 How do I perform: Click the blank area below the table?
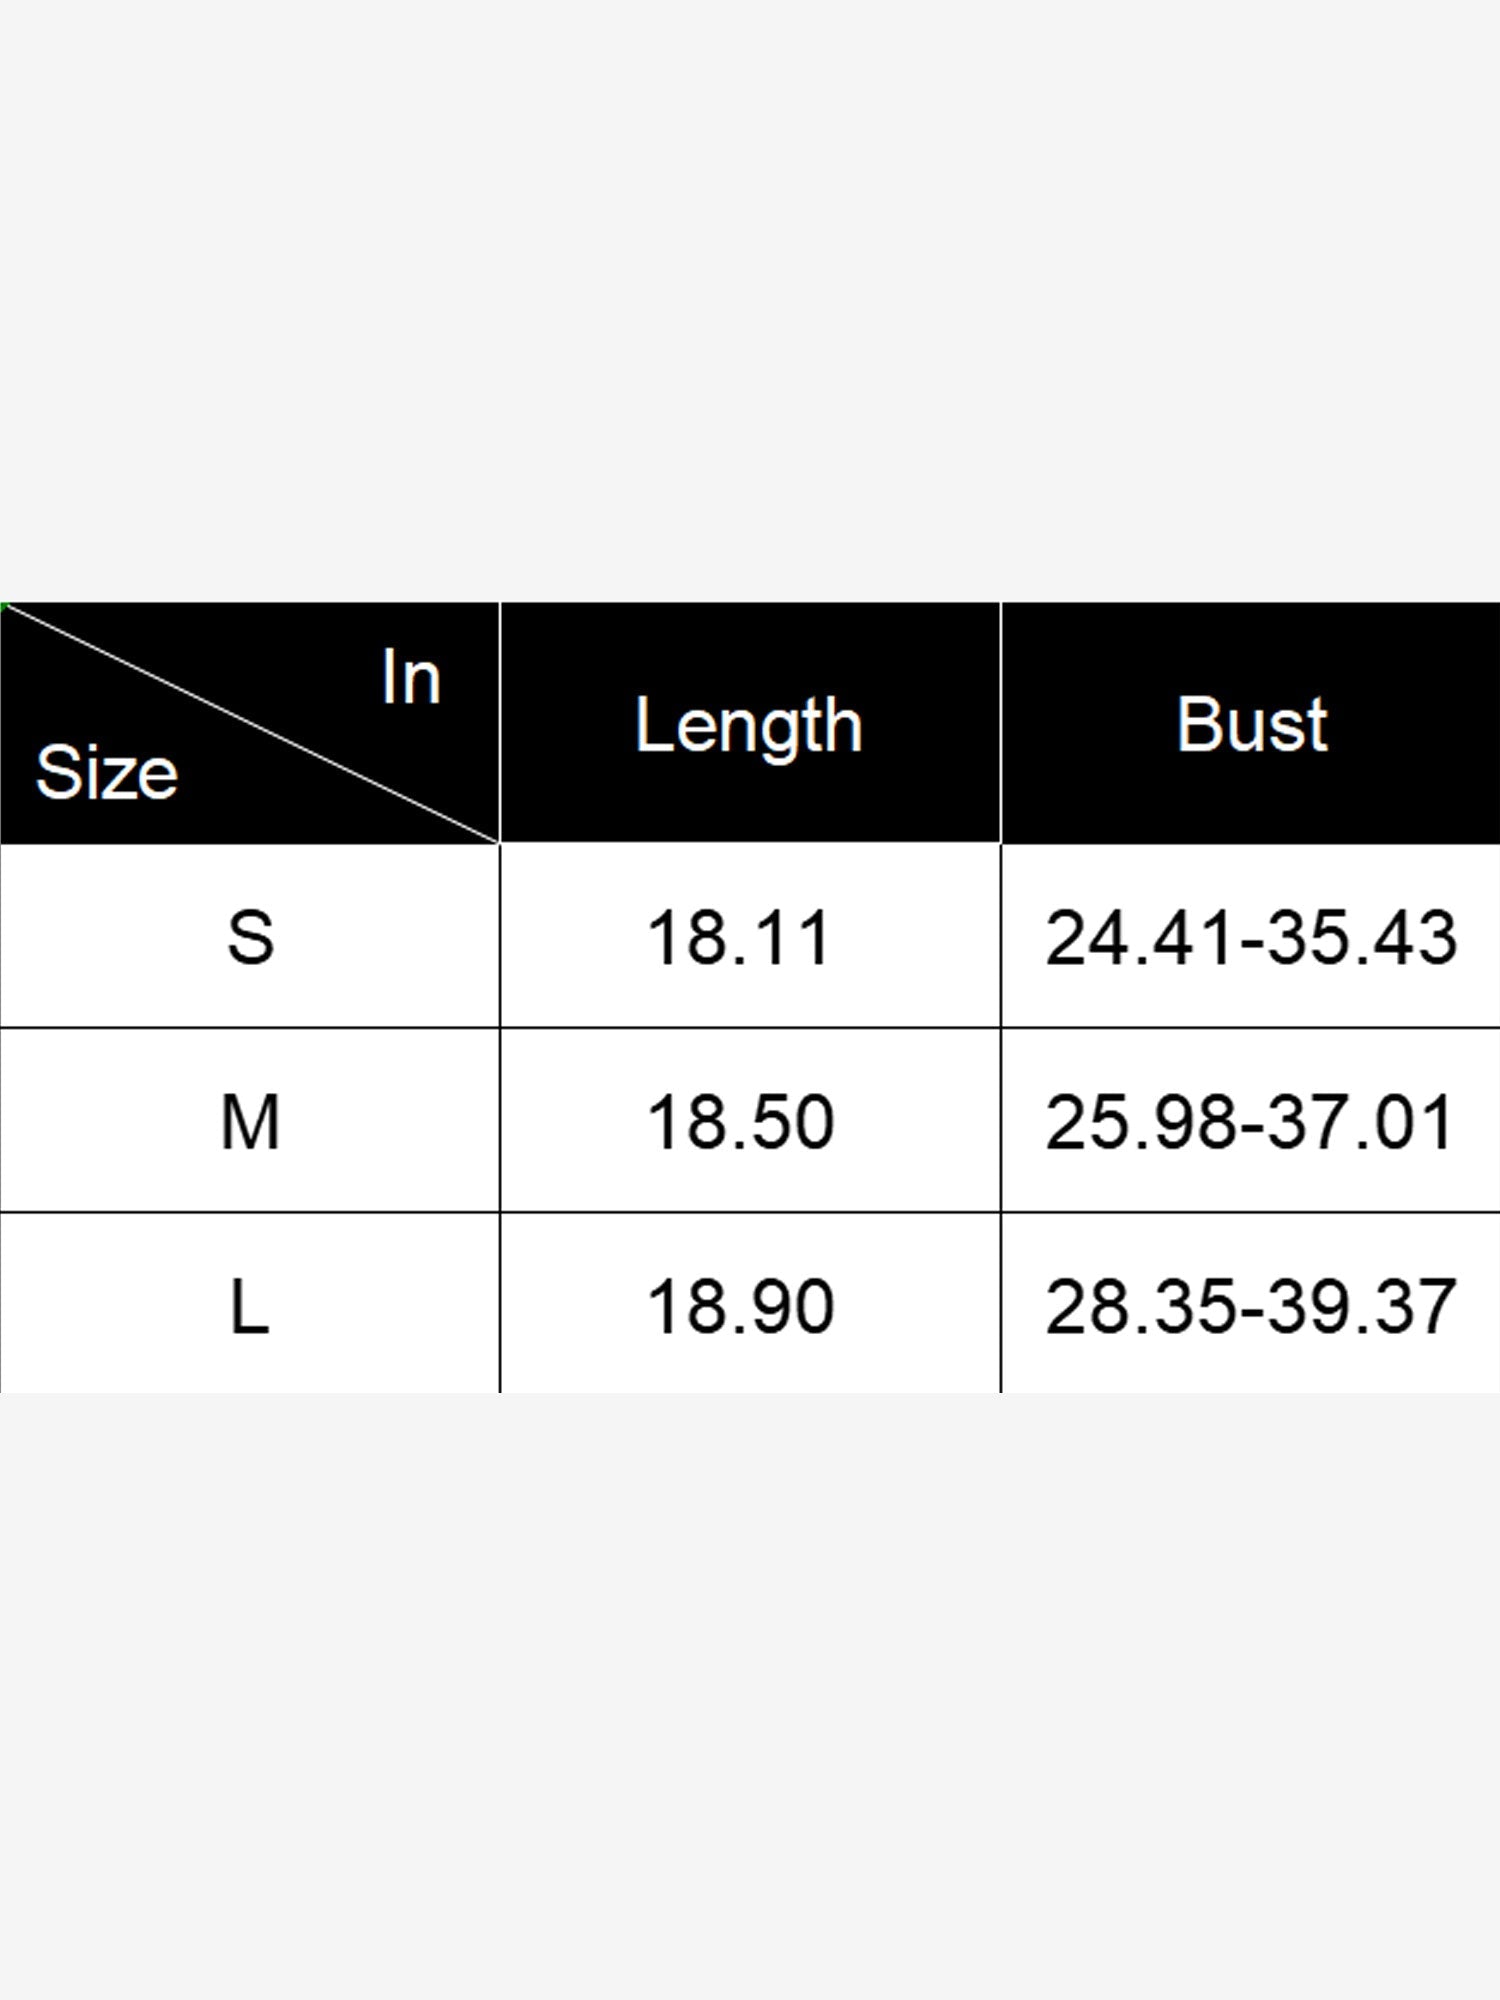(750, 1696)
